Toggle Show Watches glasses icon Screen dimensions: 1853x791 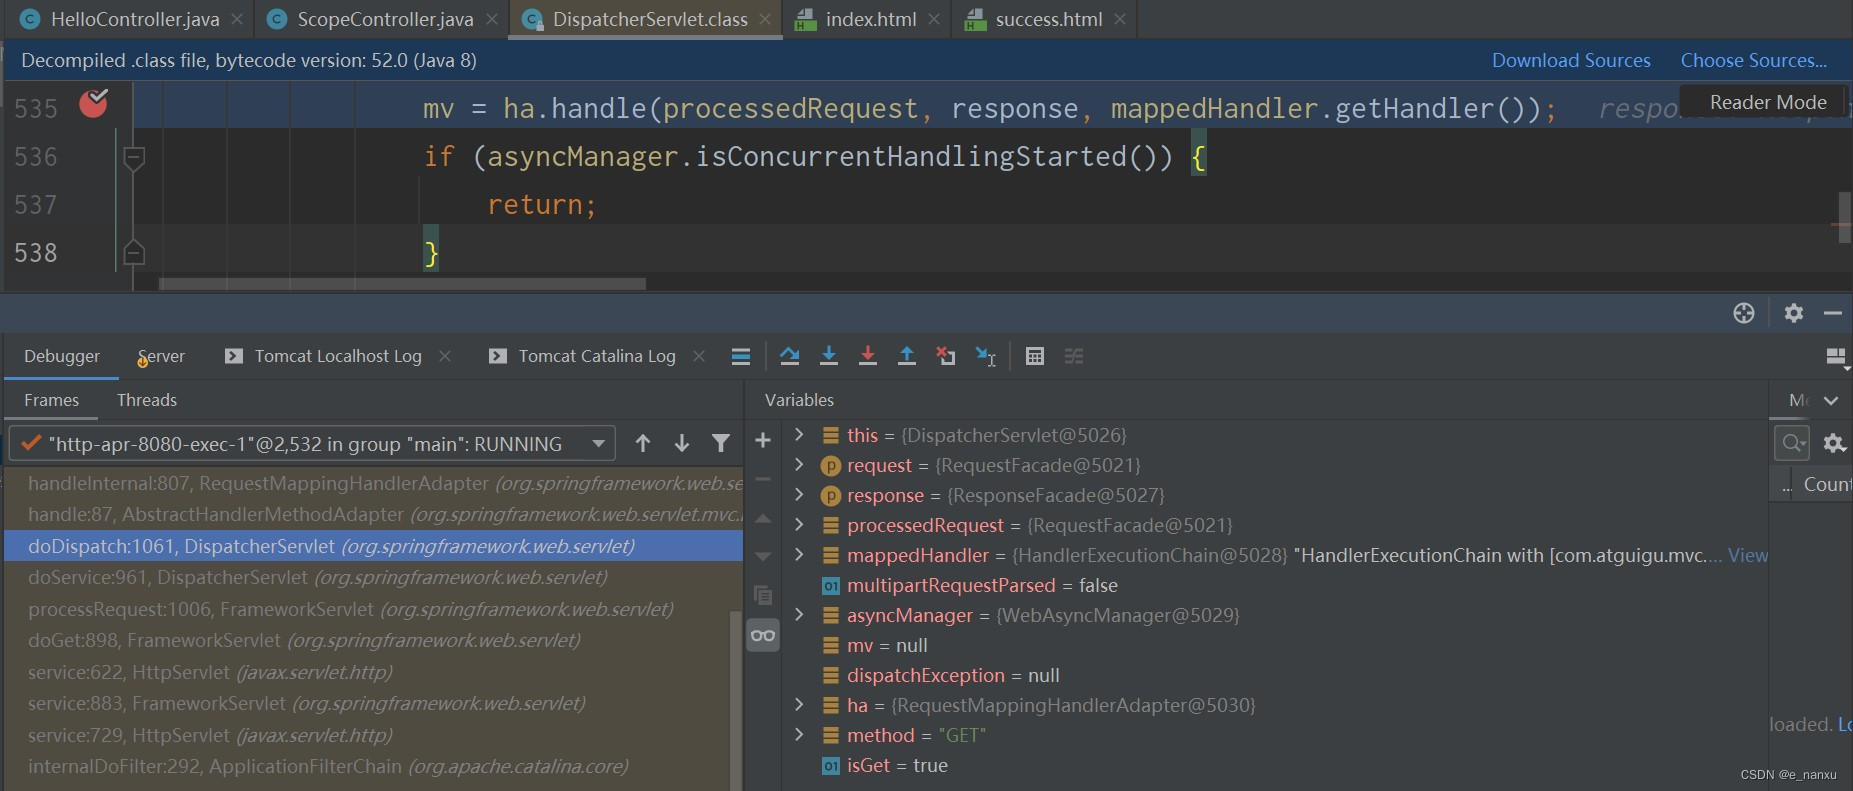coord(763,635)
